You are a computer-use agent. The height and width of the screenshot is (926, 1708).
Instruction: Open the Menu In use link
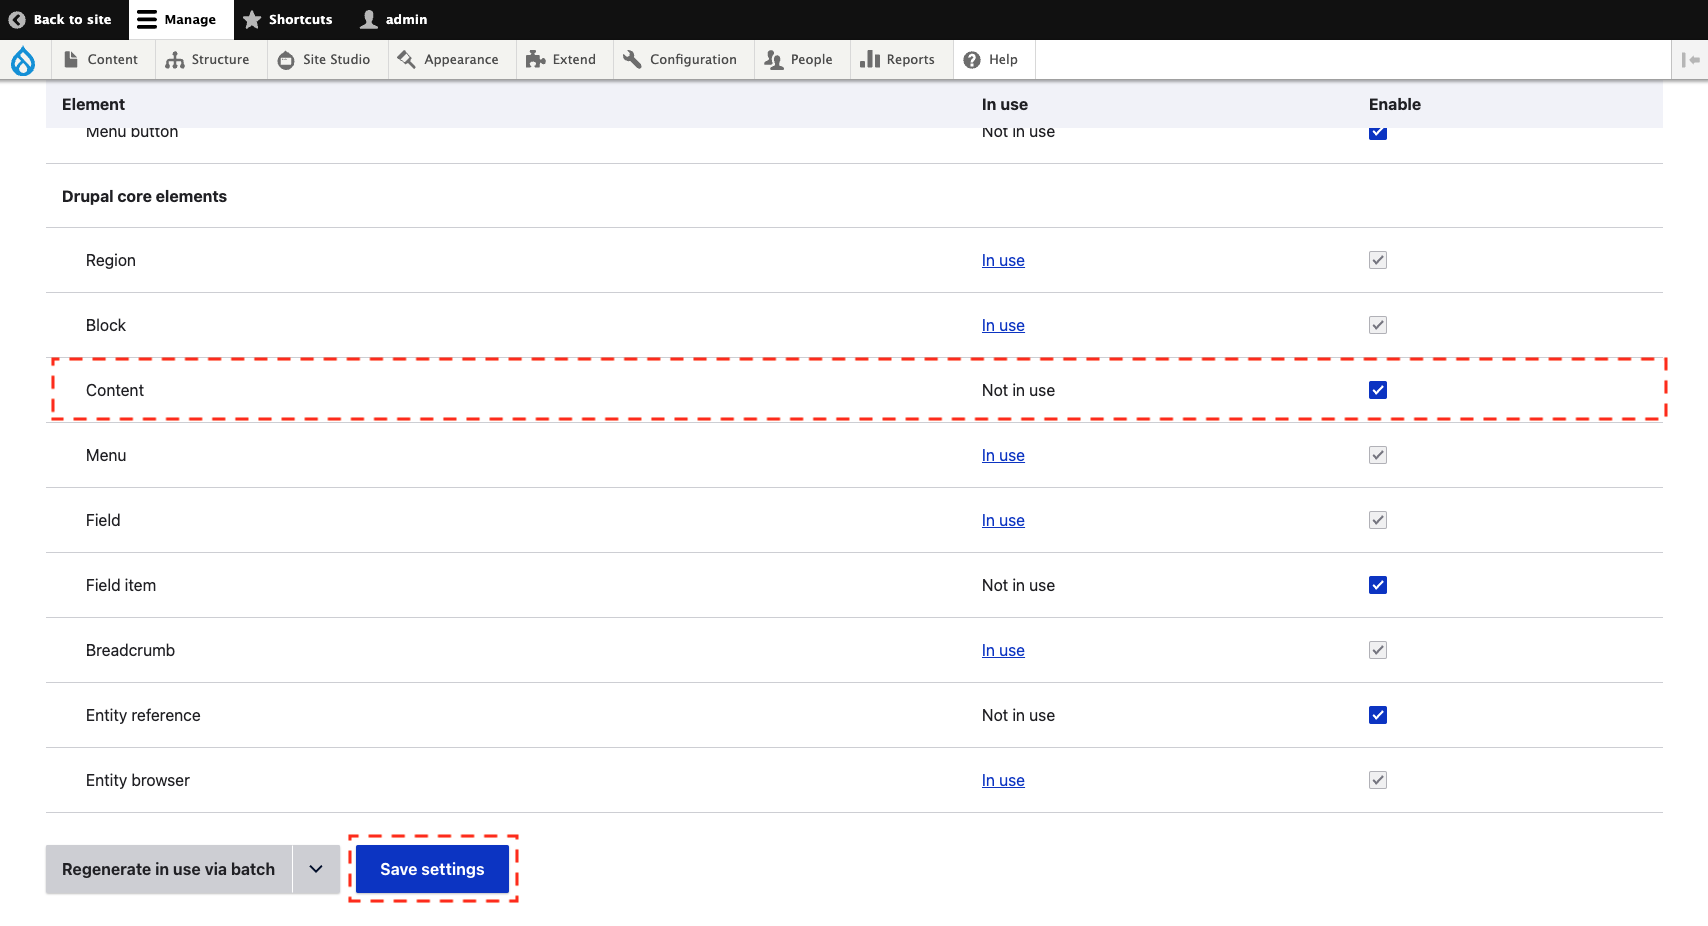[x=1003, y=455]
